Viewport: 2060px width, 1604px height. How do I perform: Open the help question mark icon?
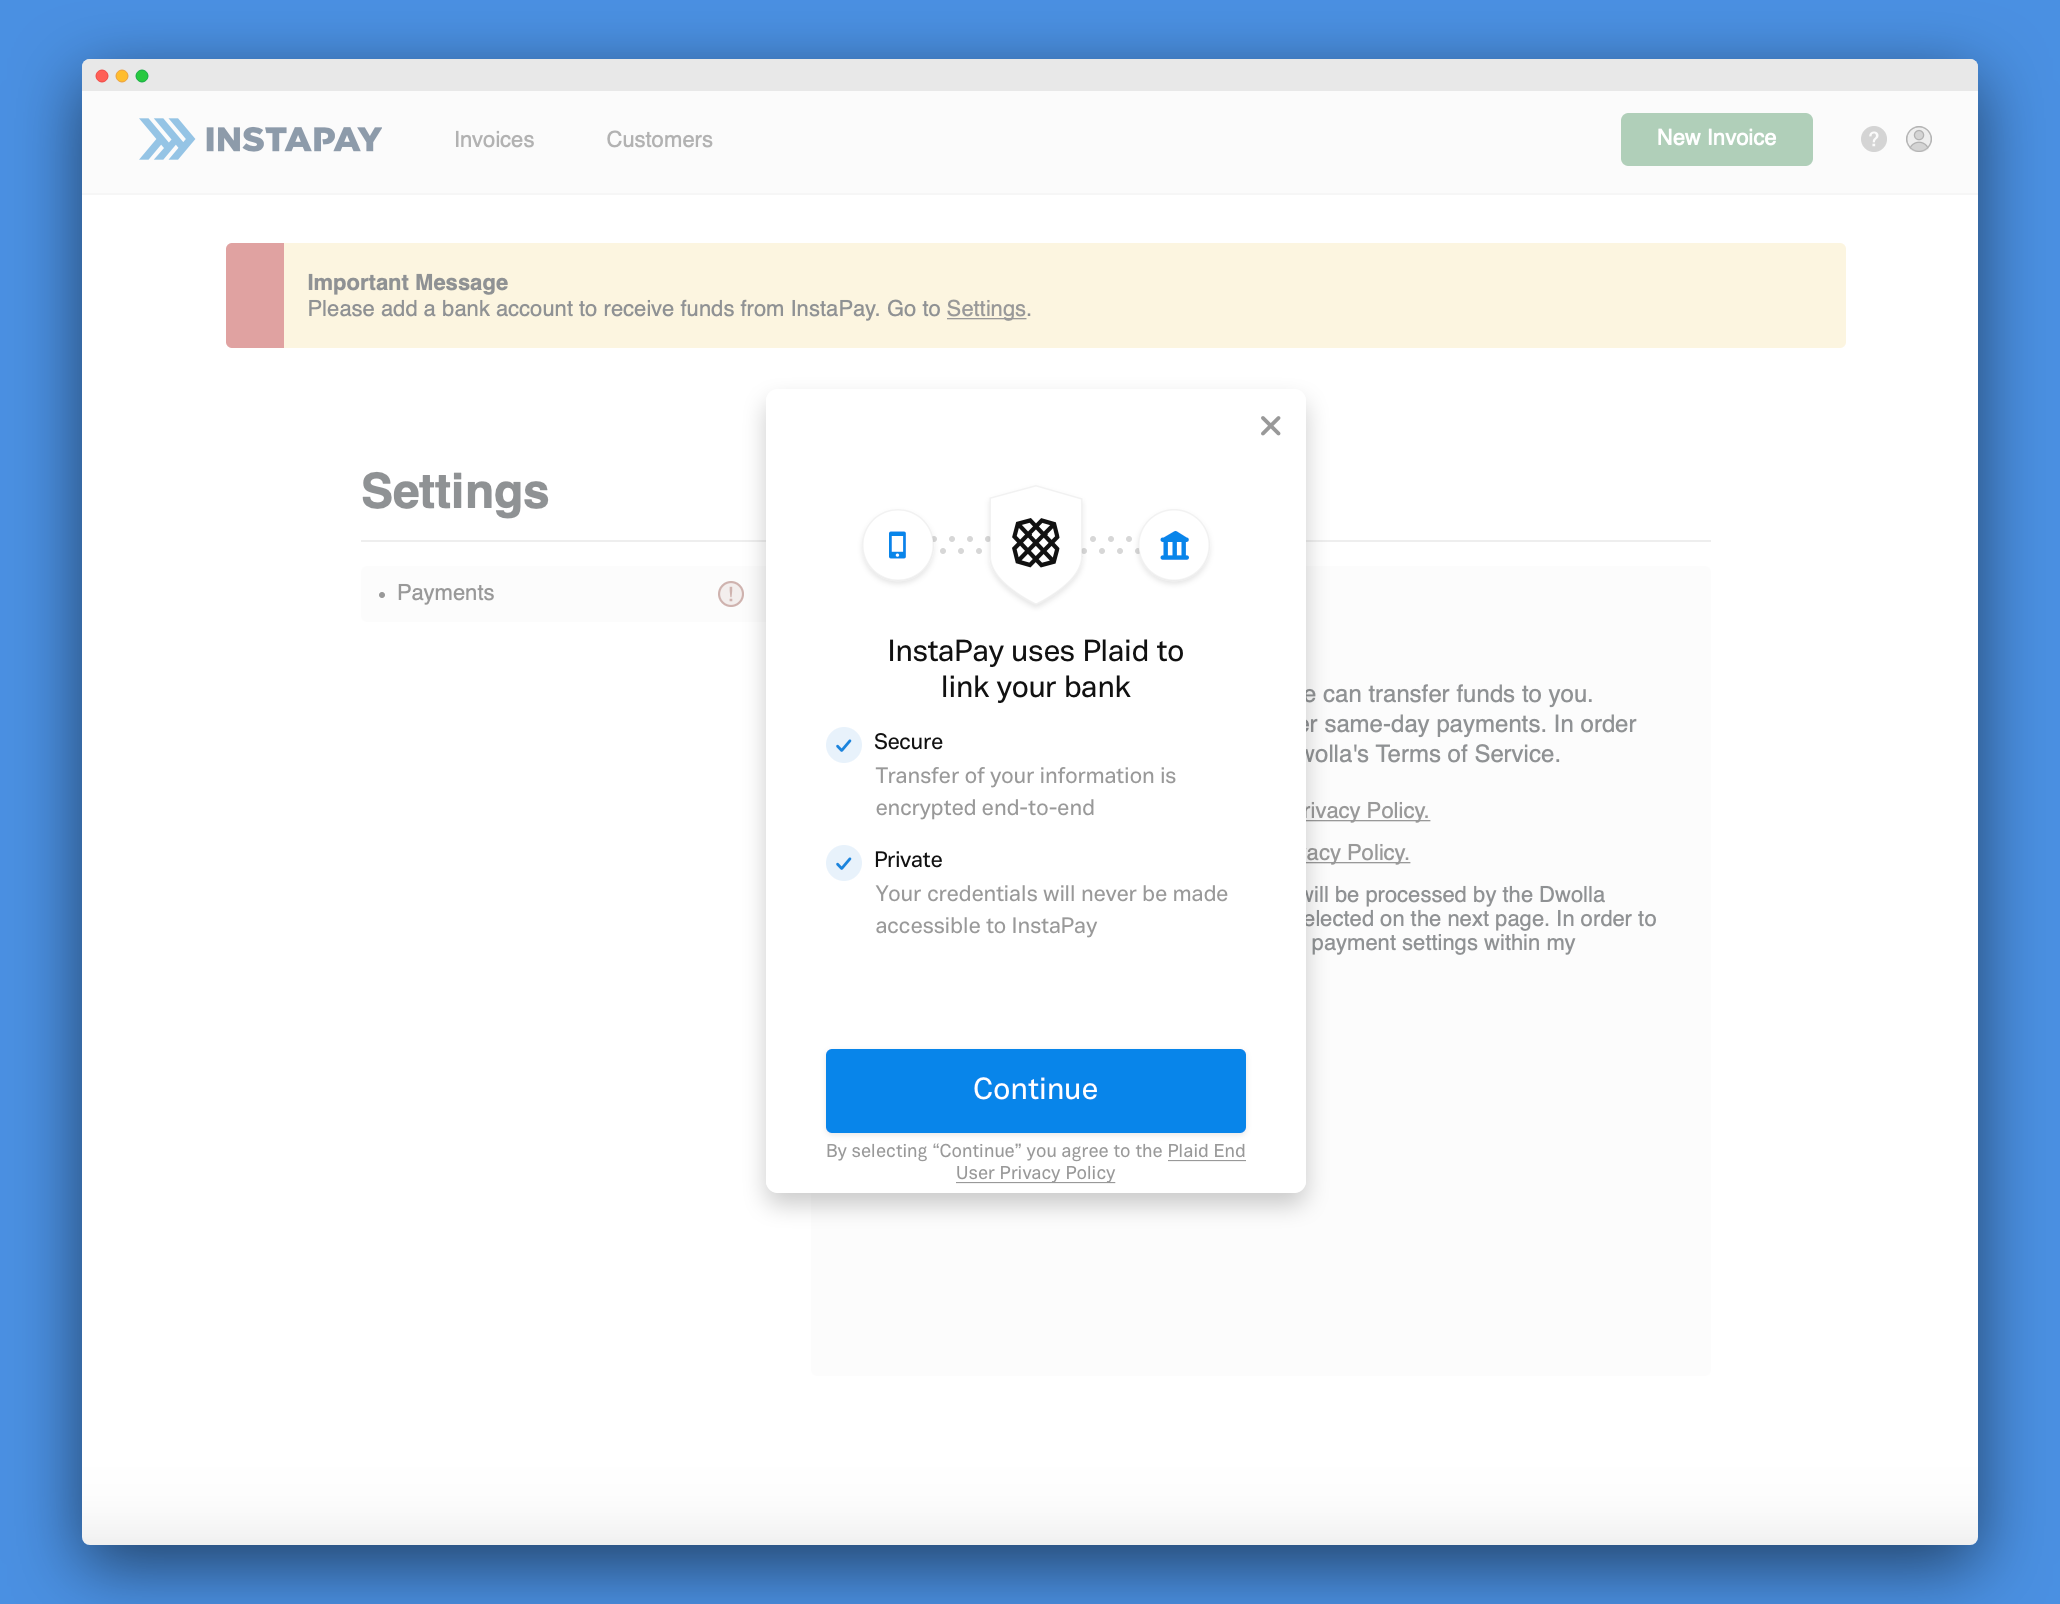coord(1873,139)
